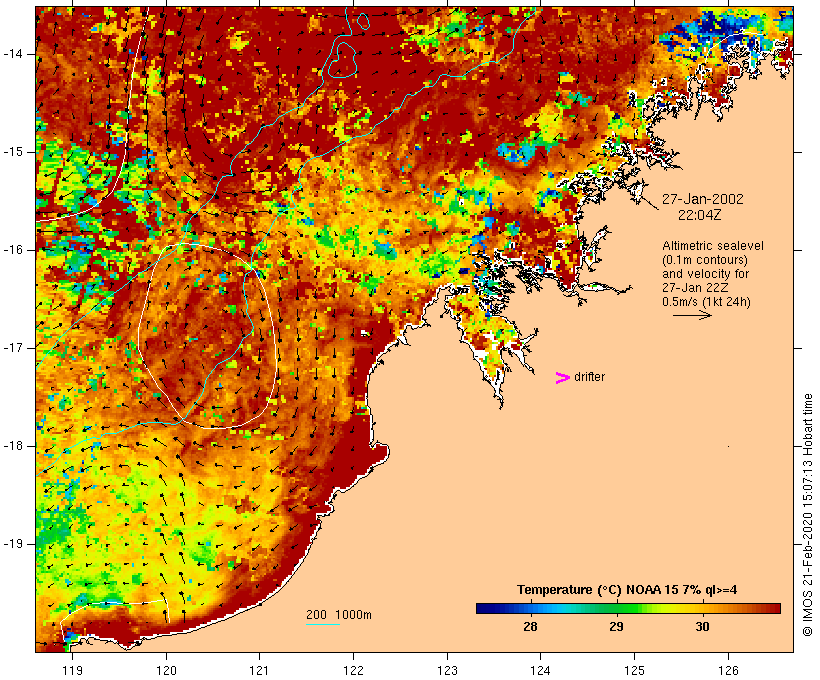Click the colorbar tick label '28'
Viewport: 820px width, 680px height.
[530, 627]
